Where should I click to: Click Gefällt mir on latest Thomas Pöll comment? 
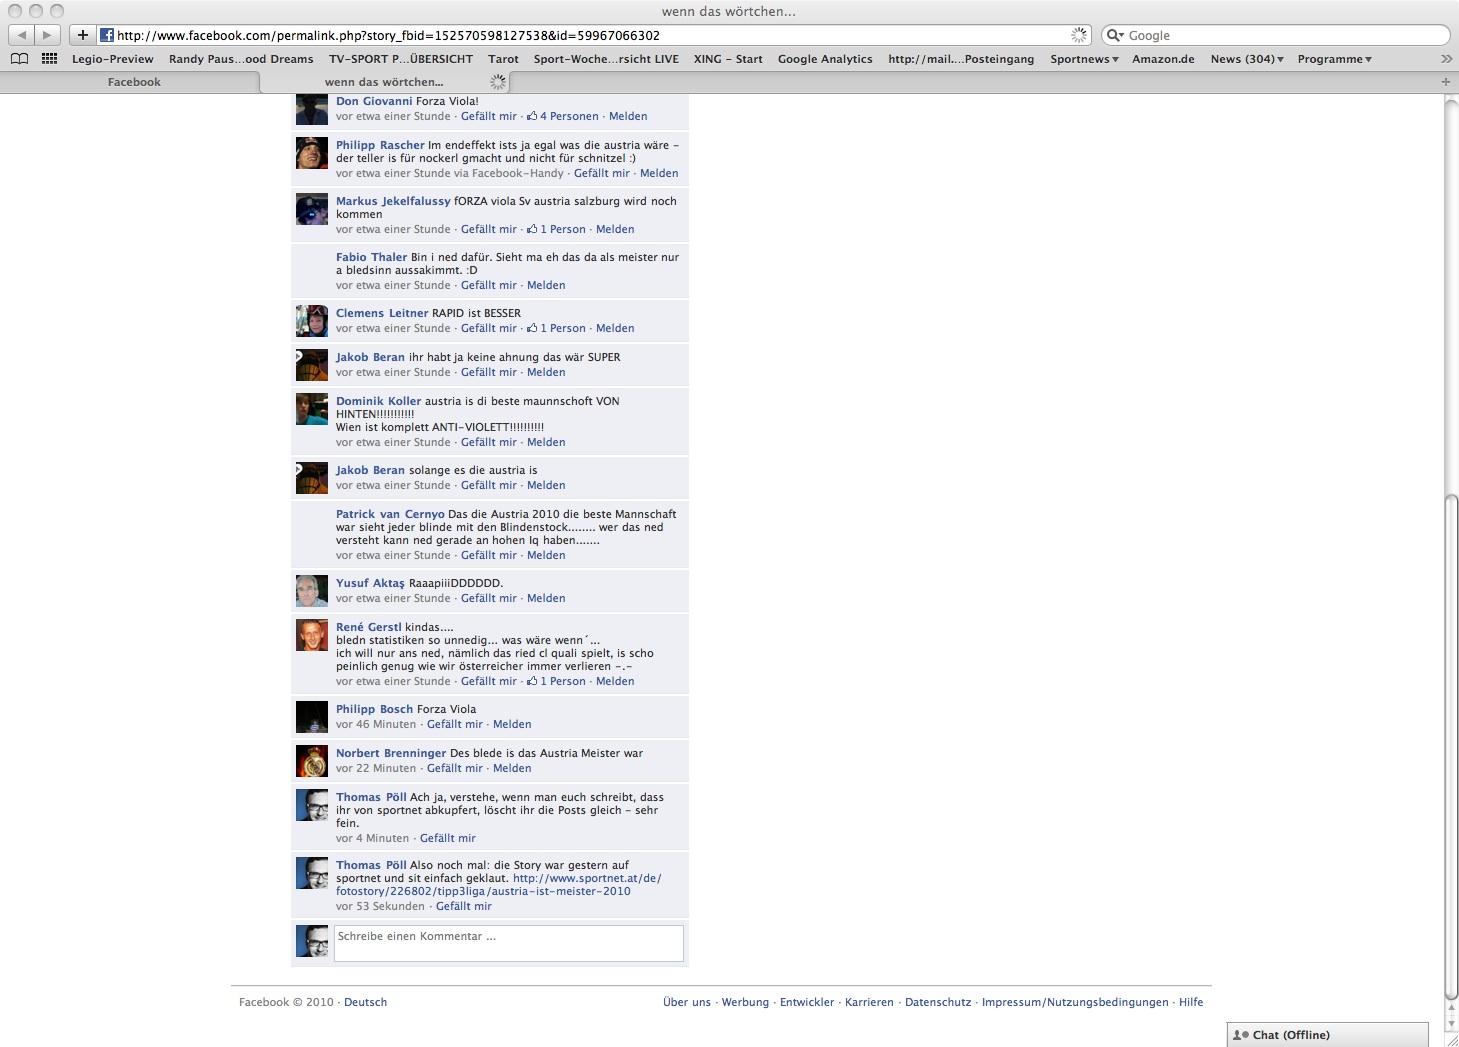[464, 906]
